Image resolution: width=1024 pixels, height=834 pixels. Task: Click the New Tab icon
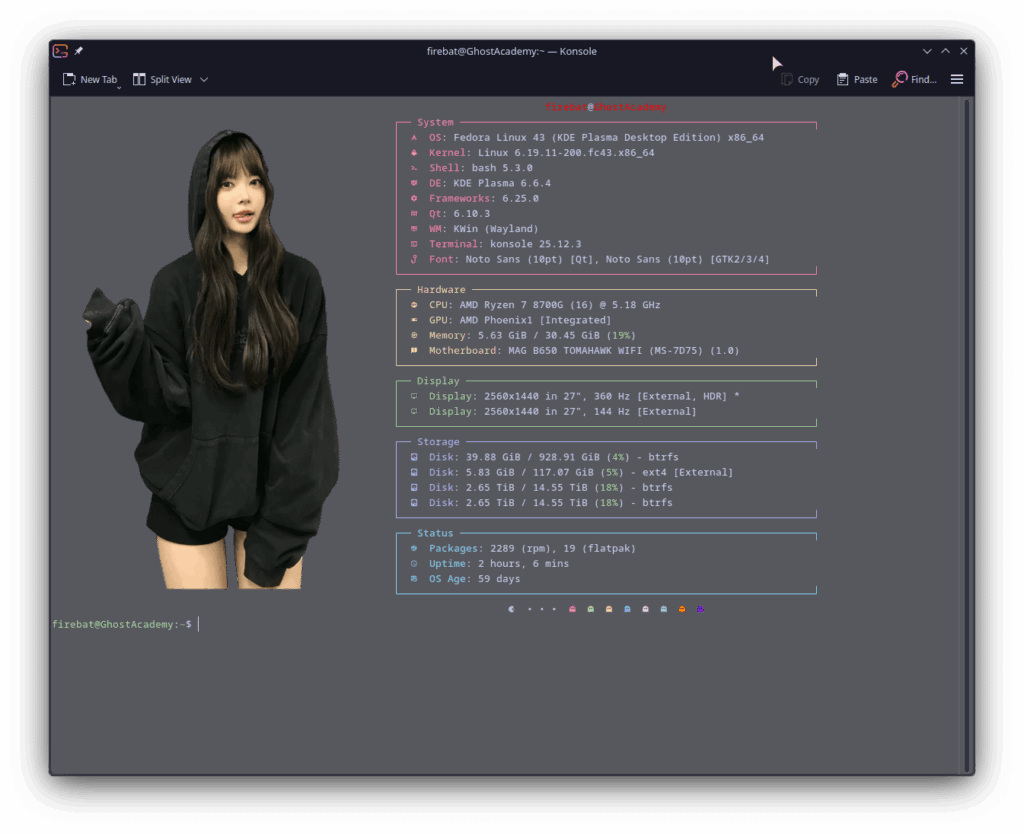(x=69, y=80)
